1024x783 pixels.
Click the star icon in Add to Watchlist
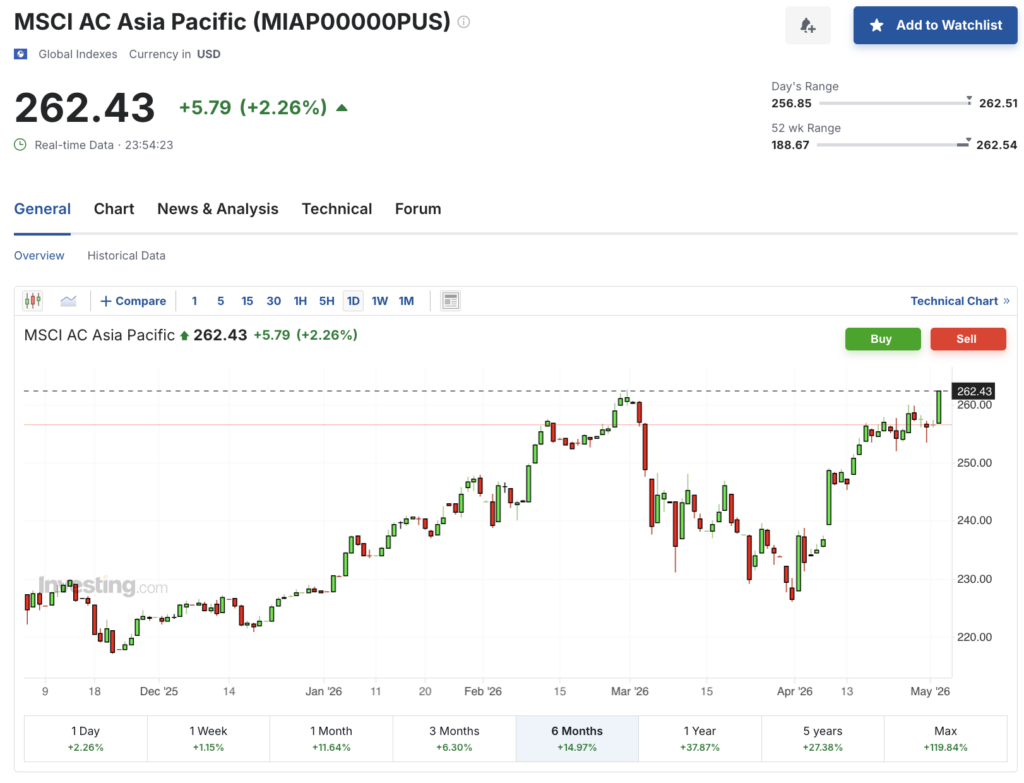pyautogui.click(x=877, y=25)
